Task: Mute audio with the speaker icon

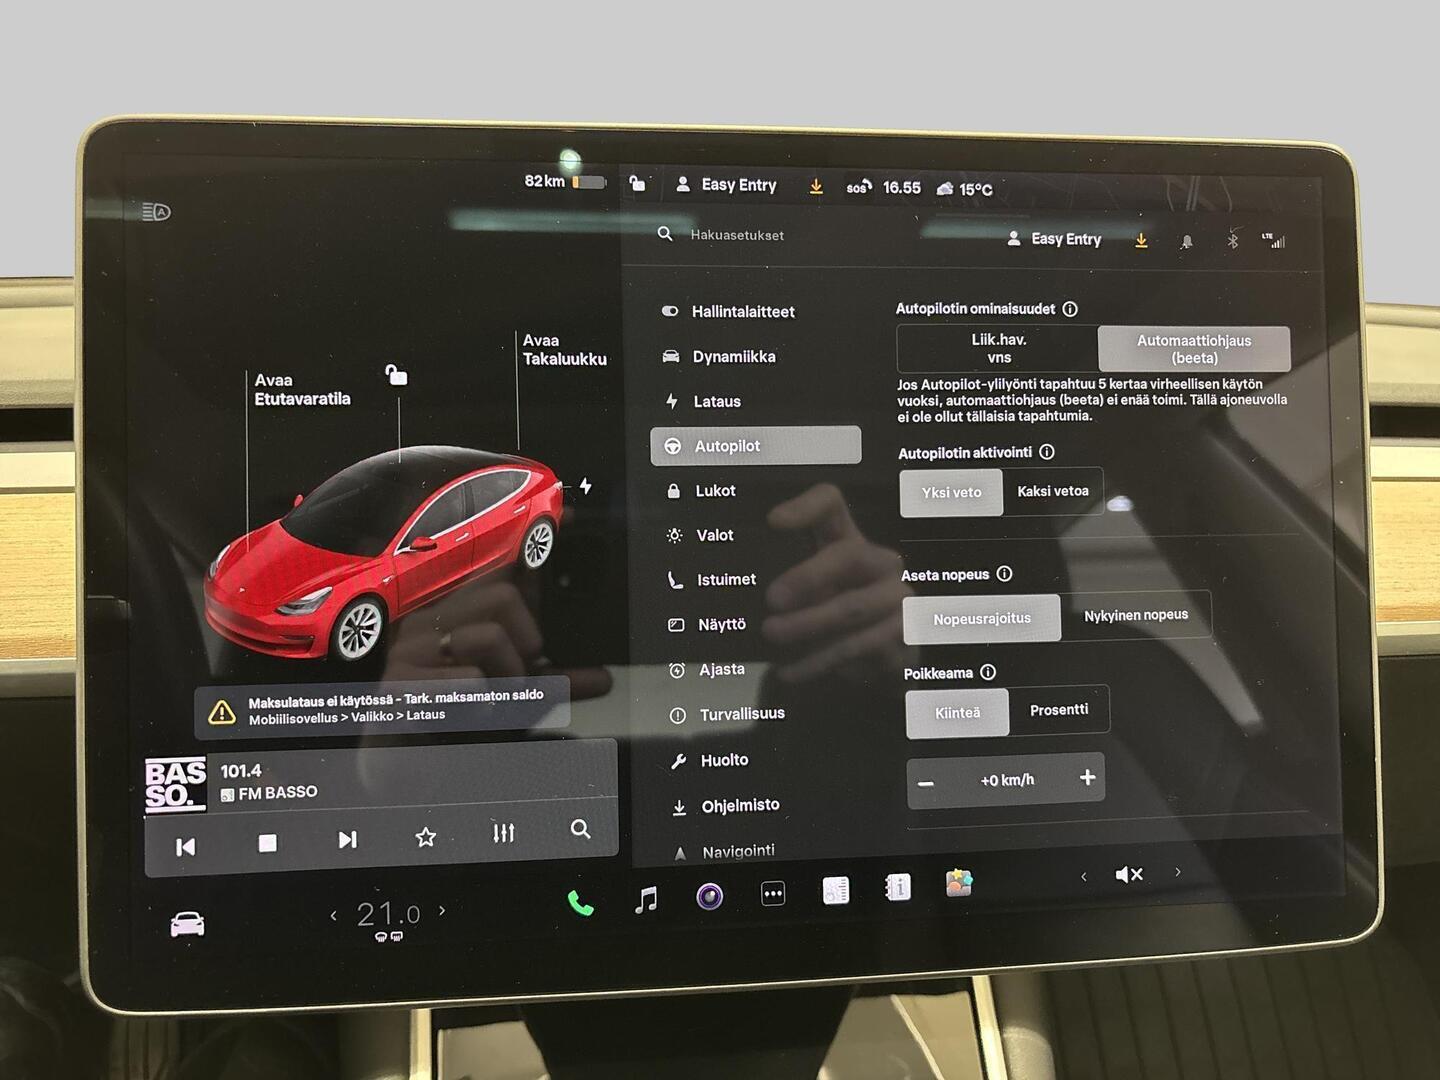Action: click(1129, 874)
